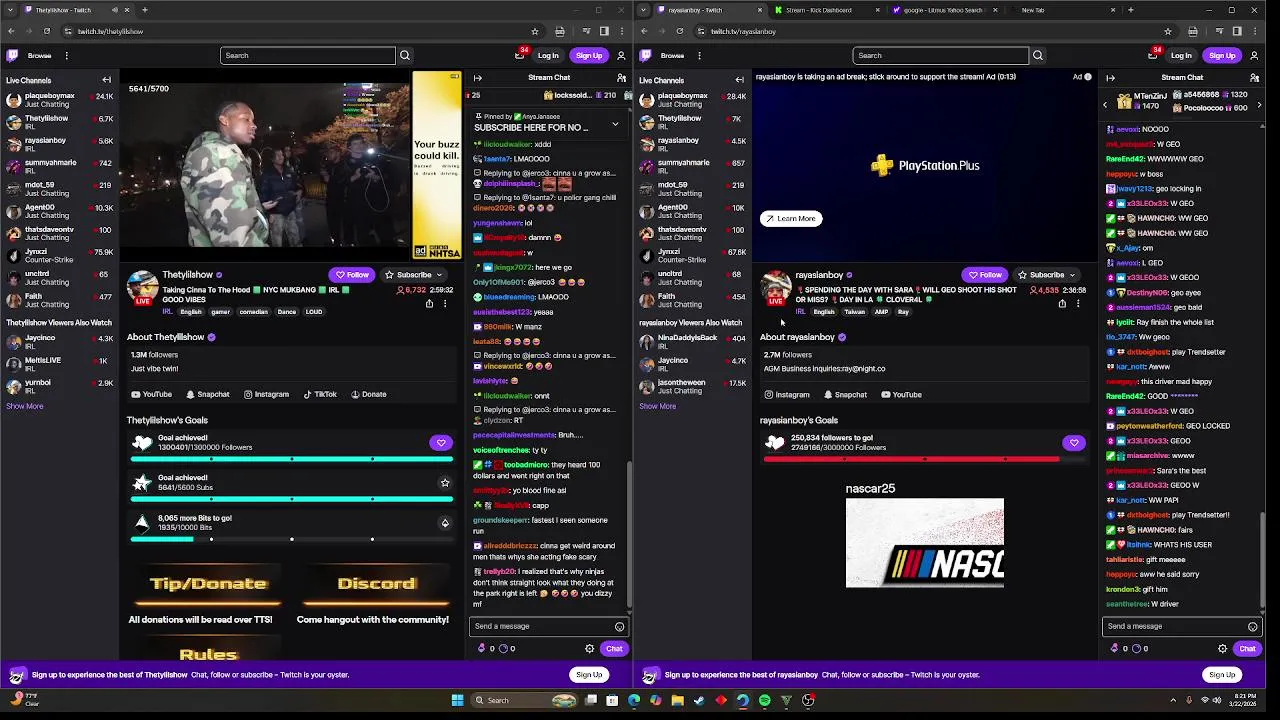Image resolution: width=1280 pixels, height=720 pixels.
Task: Open Thetyliishow's Instagram link
Action: click(x=266, y=394)
